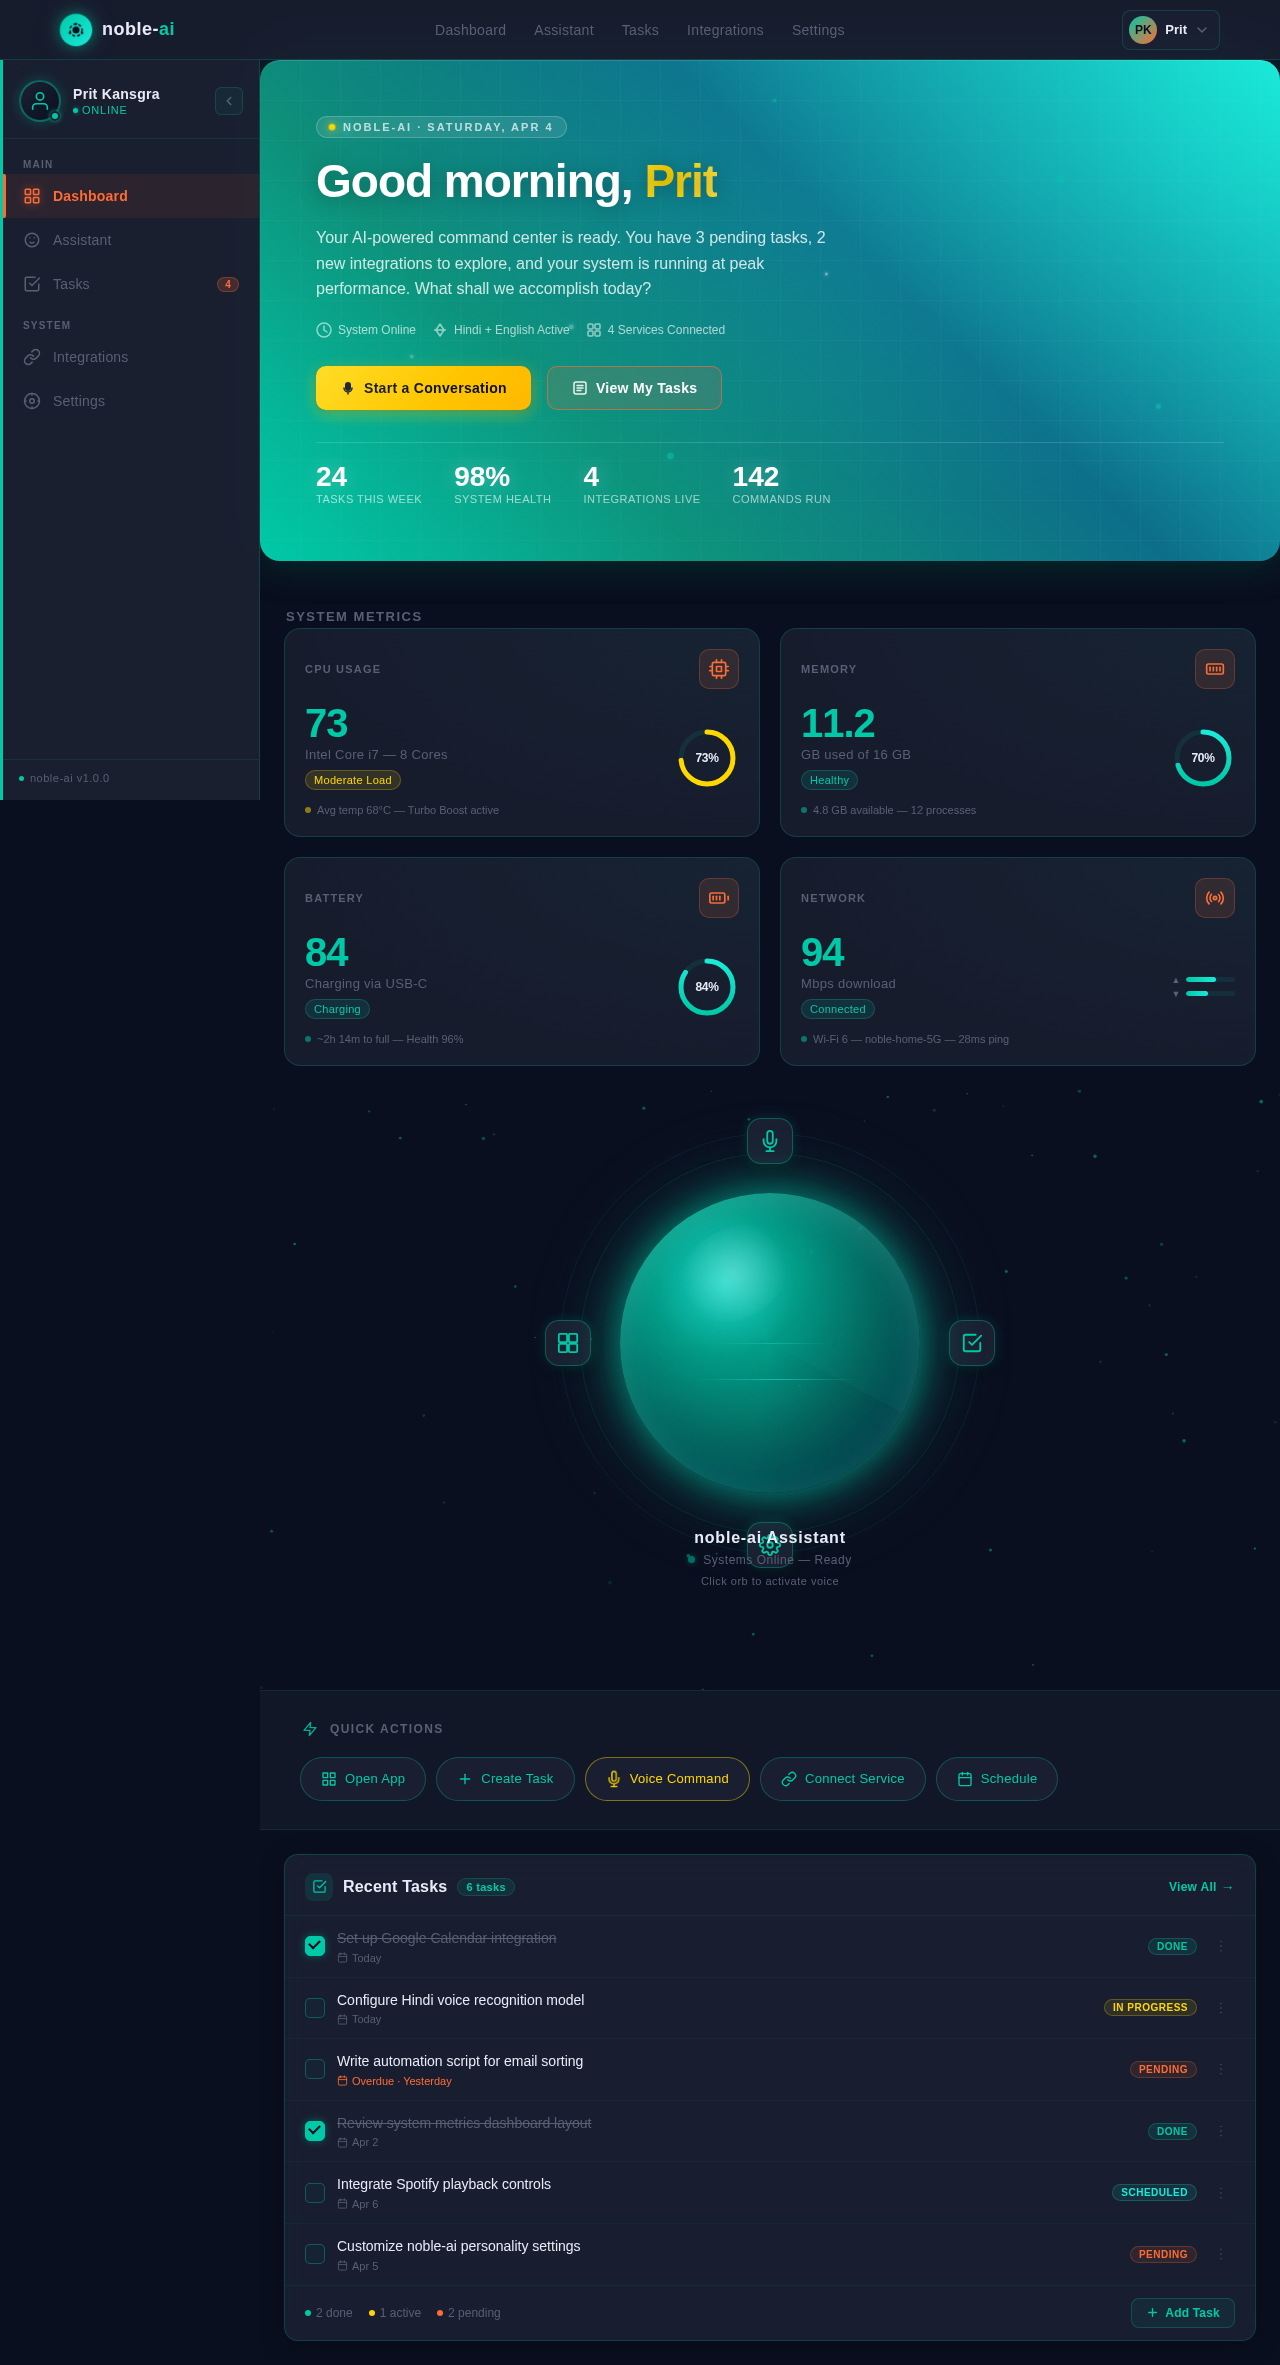Click the Overdue · Yesterday label
Screen dimensions: 1280x2365
pyautogui.click(x=401, y=2081)
